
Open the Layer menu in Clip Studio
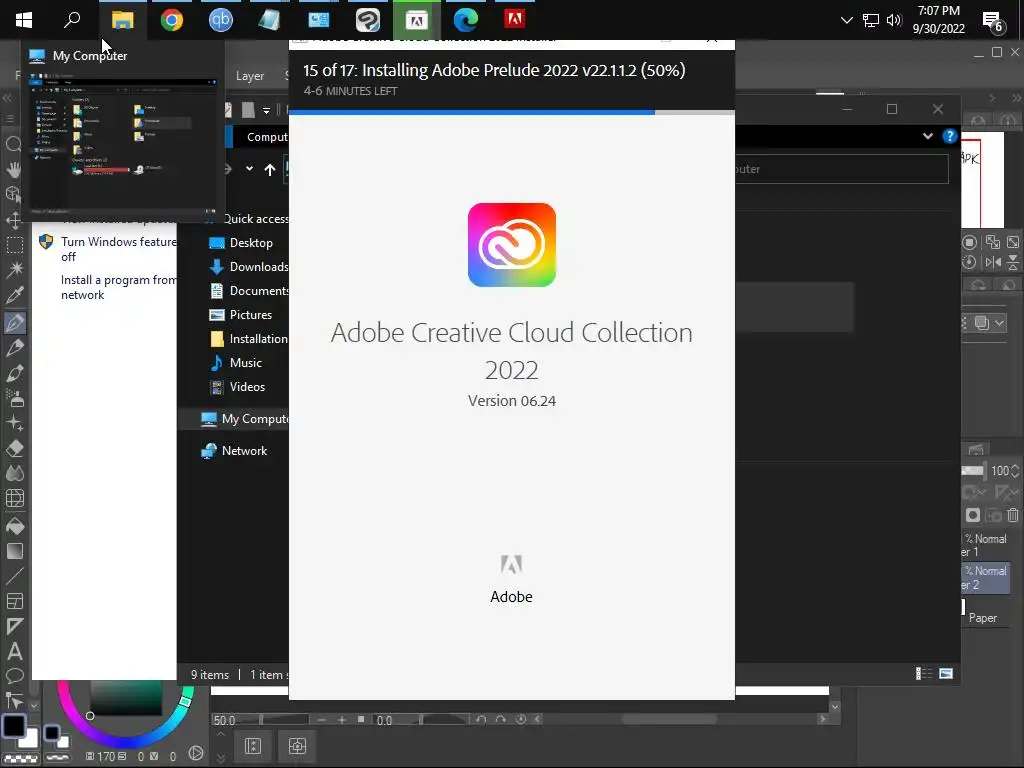coord(249,76)
